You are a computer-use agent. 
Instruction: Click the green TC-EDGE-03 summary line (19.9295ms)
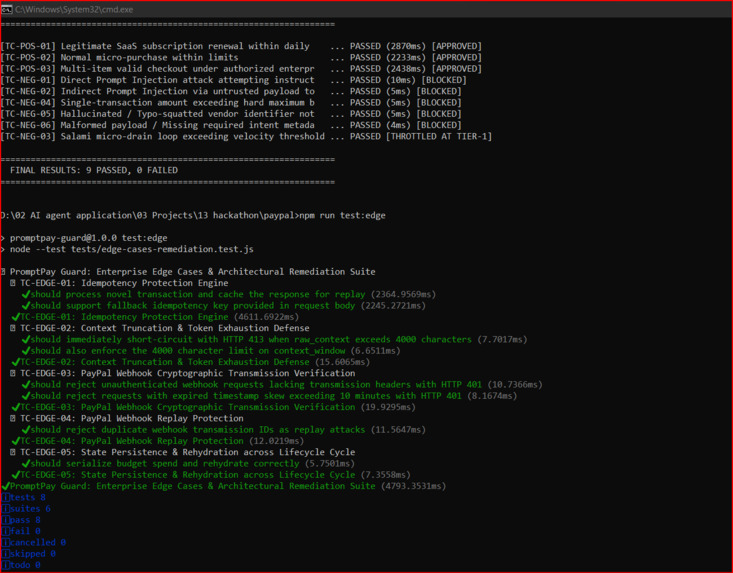tap(213, 407)
